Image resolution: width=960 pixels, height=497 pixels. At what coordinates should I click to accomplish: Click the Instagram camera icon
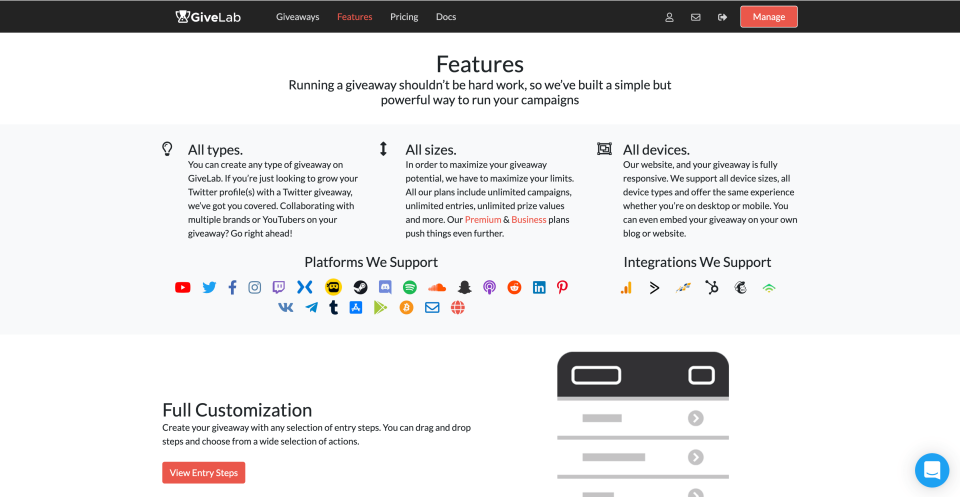pyautogui.click(x=255, y=287)
